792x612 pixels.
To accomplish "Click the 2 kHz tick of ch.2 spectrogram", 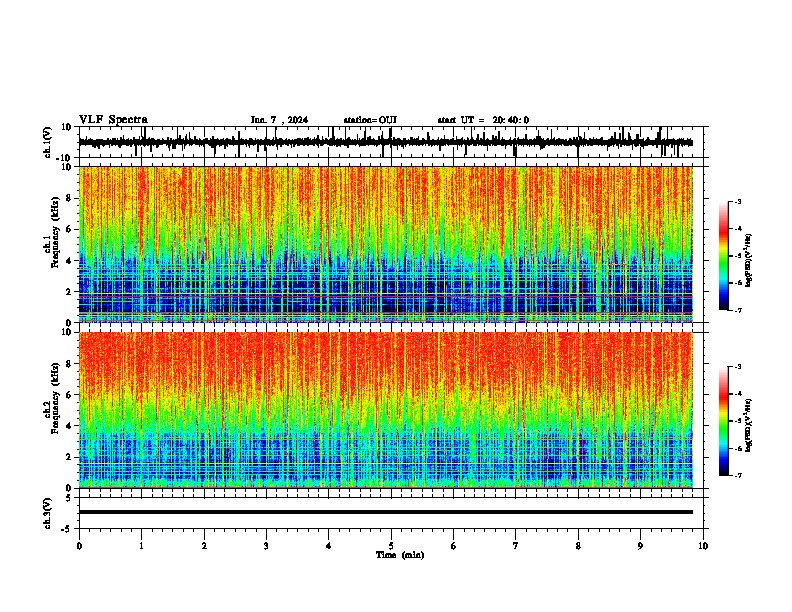I will point(69,457).
